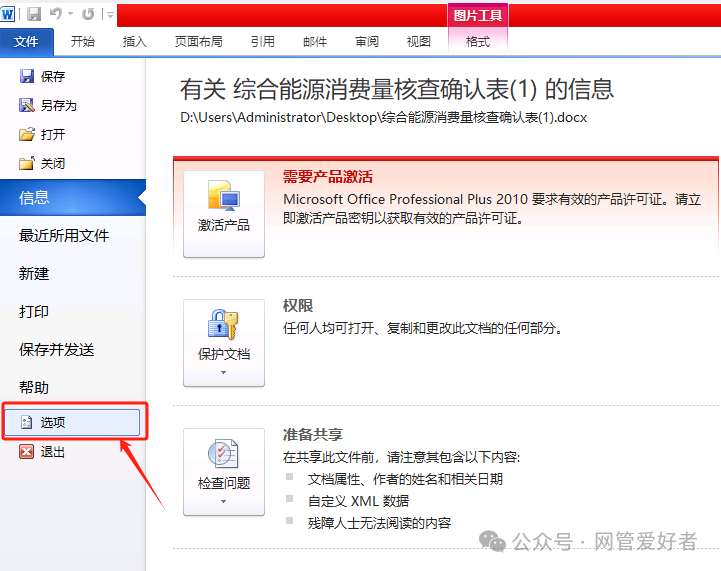The height and width of the screenshot is (571, 721).
Task: Click the 图片工具 contextual tab header
Action: tap(478, 16)
